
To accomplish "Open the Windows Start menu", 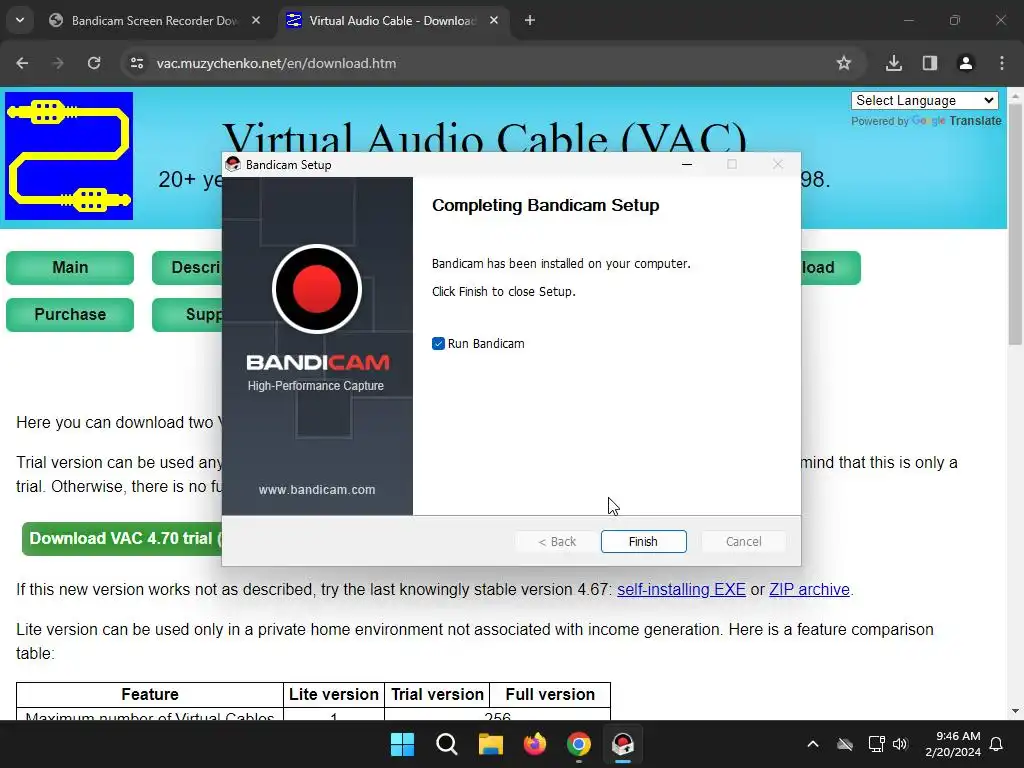I will [x=402, y=744].
